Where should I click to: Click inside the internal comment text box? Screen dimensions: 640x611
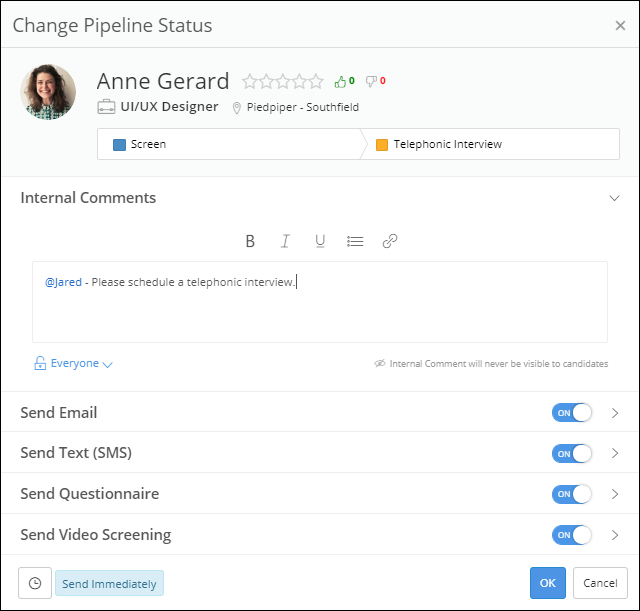[x=320, y=310]
